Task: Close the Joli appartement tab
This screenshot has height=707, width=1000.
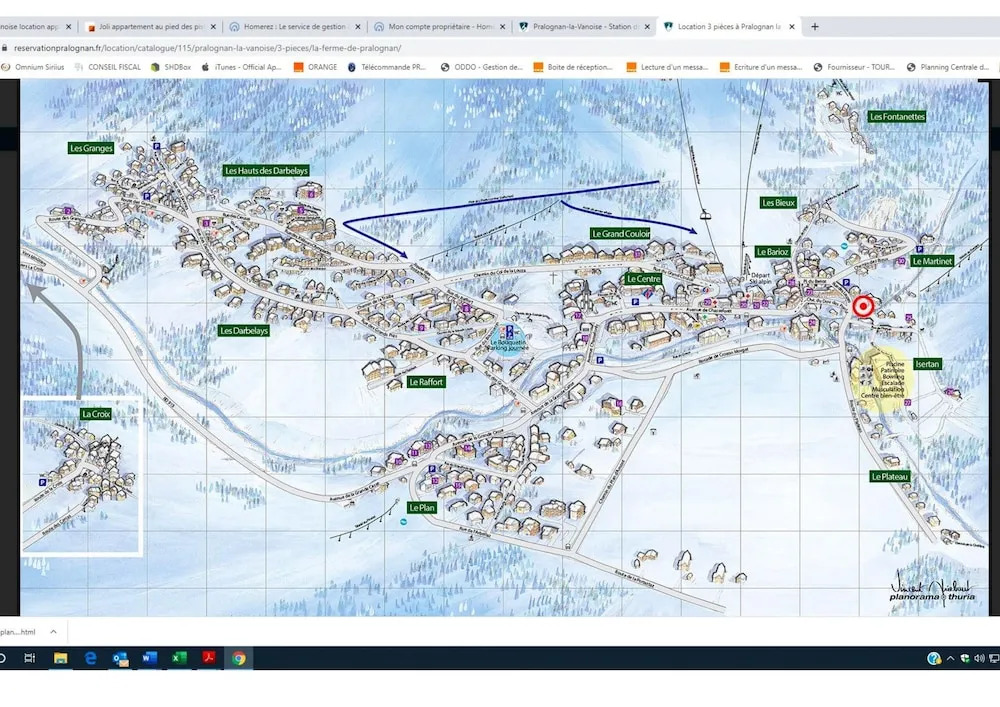Action: (x=211, y=27)
